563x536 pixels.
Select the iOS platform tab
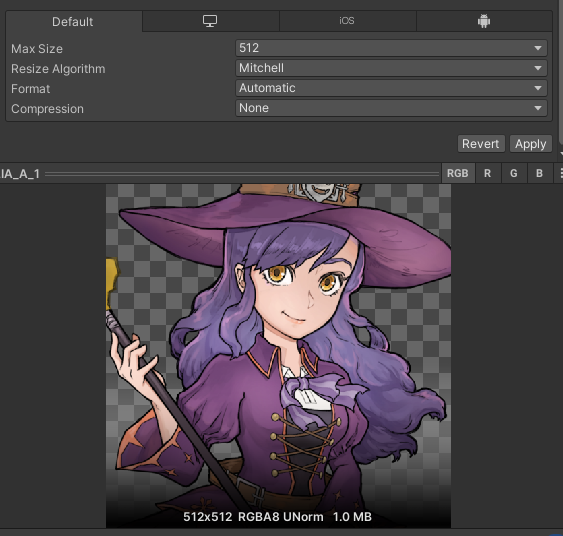(347, 21)
